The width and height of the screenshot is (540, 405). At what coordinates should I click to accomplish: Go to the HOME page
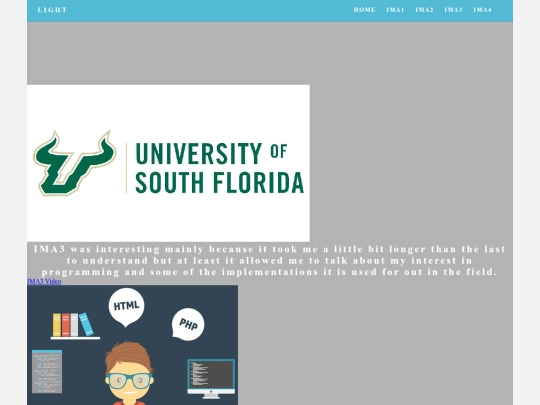point(364,10)
